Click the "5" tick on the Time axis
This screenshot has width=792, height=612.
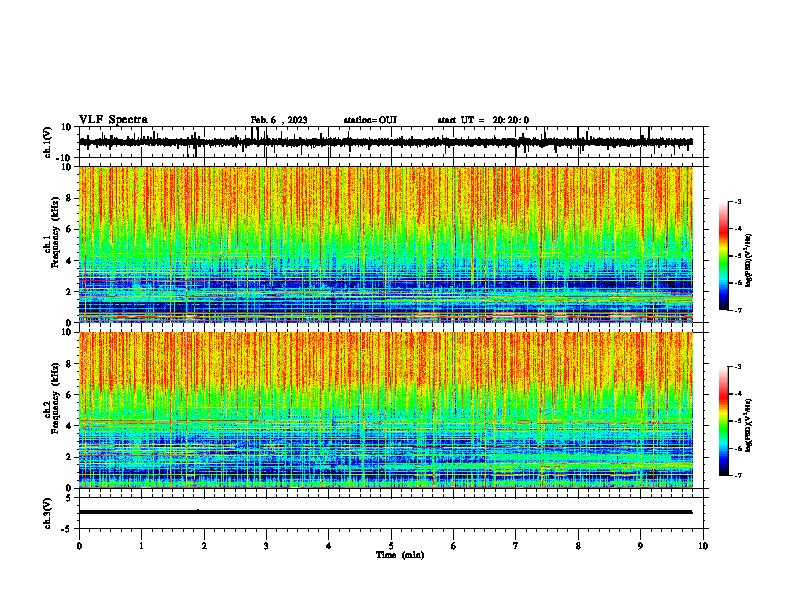pyautogui.click(x=391, y=546)
